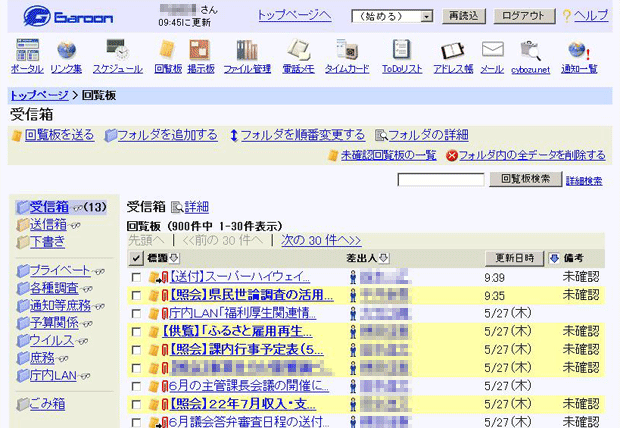Open the cybozu.net icon
The height and width of the screenshot is (428, 620).
530,50
